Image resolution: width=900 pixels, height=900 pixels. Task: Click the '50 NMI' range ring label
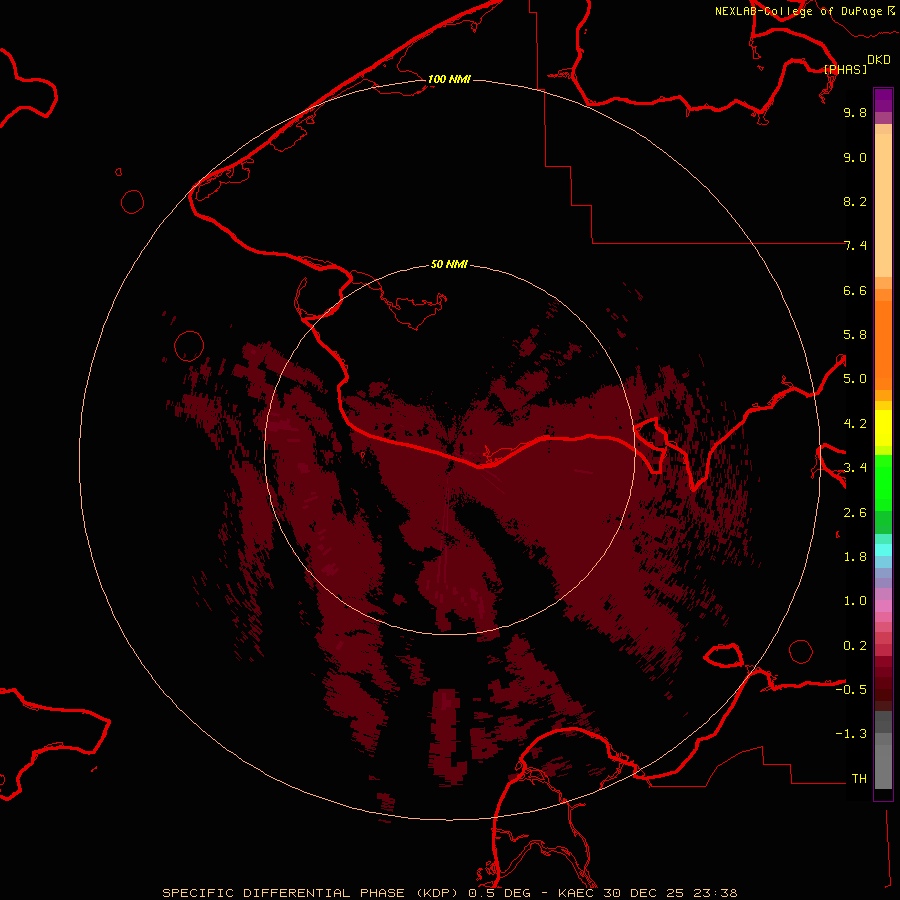click(x=449, y=264)
